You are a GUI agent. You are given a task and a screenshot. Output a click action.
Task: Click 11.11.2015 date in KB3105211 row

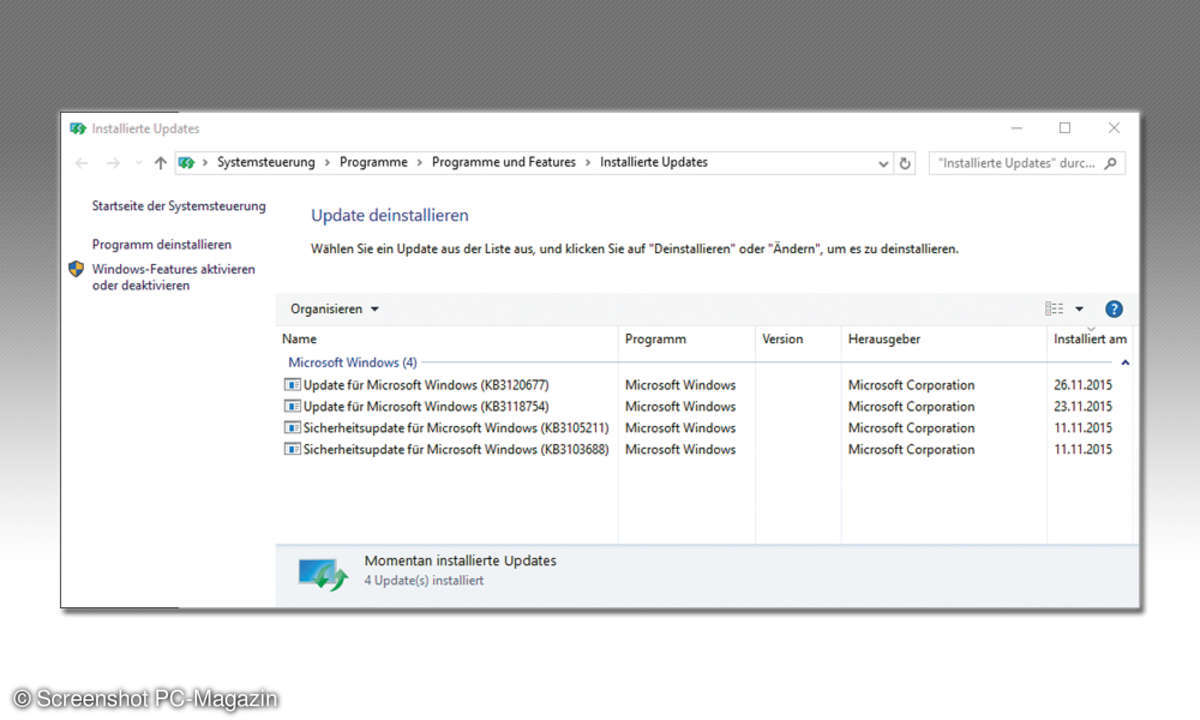[x=1083, y=428]
